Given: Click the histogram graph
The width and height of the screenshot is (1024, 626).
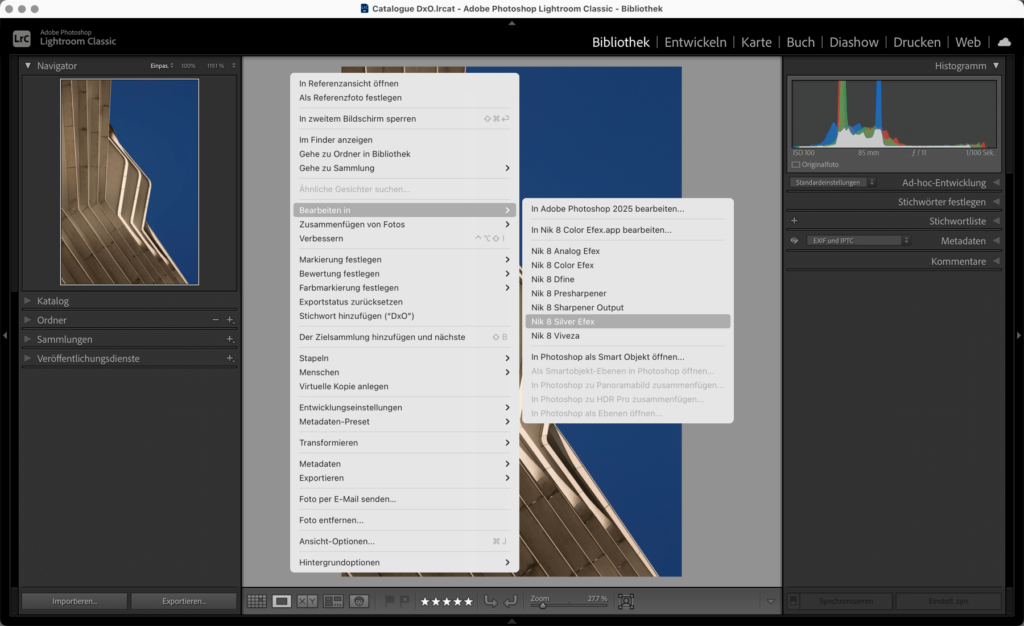Looking at the screenshot, I should click(x=894, y=115).
